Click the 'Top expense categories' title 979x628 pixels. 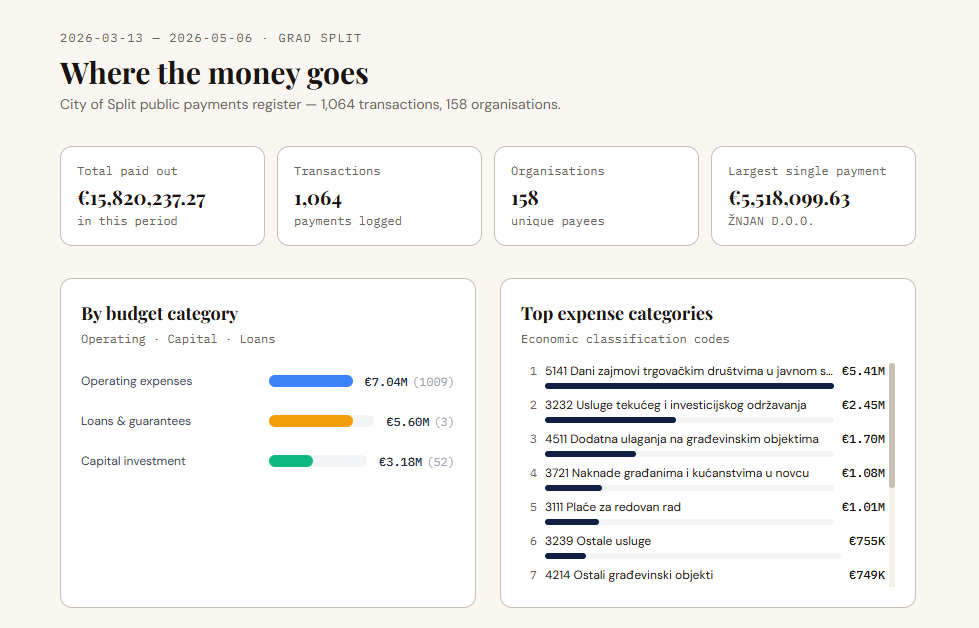tap(617, 313)
